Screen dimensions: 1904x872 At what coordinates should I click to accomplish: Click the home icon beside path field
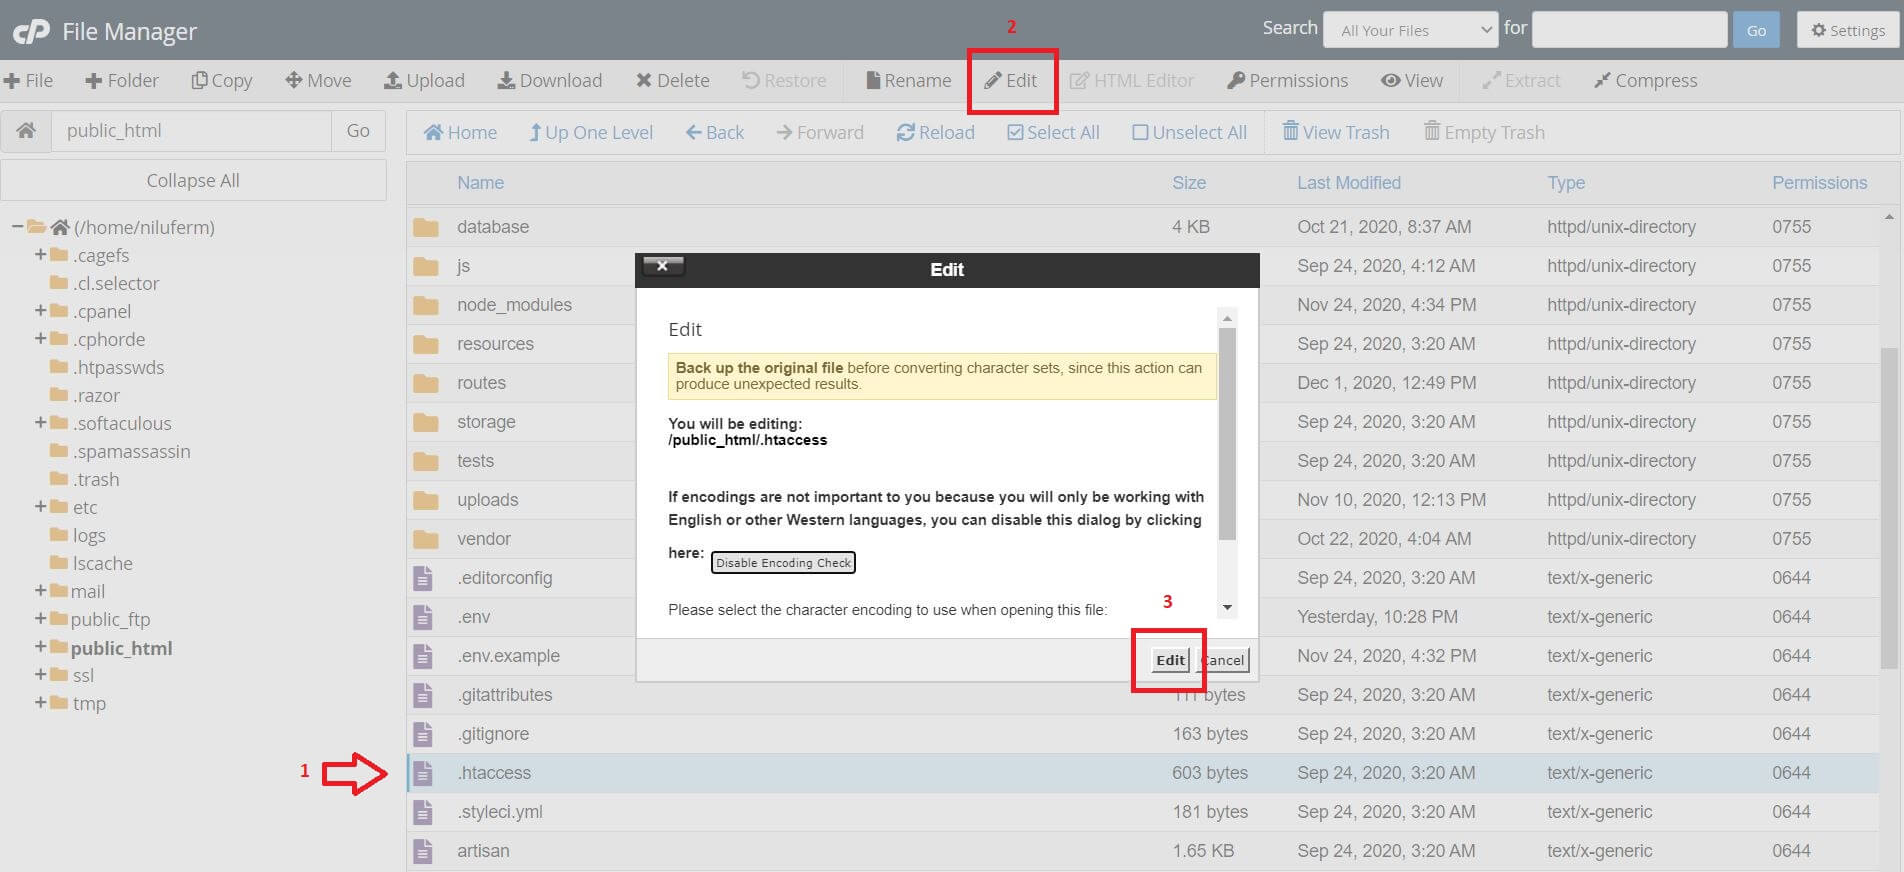26,130
